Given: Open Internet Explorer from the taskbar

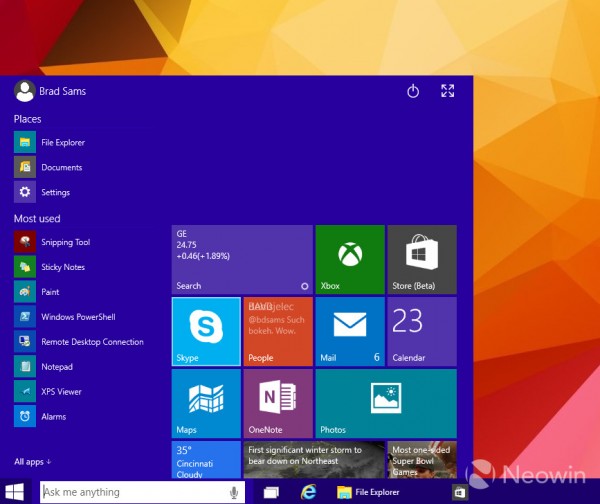Looking at the screenshot, I should point(308,492).
